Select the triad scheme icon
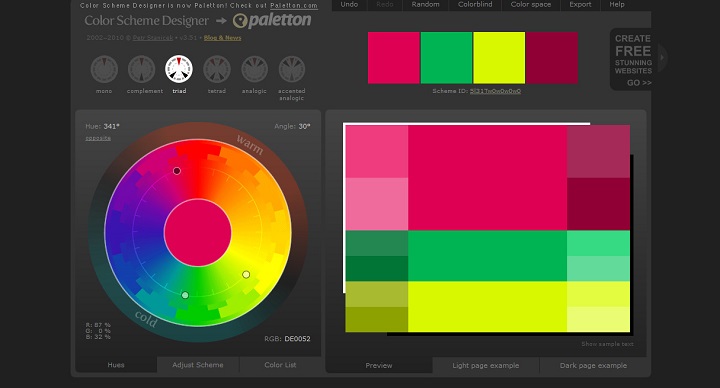 point(179,69)
